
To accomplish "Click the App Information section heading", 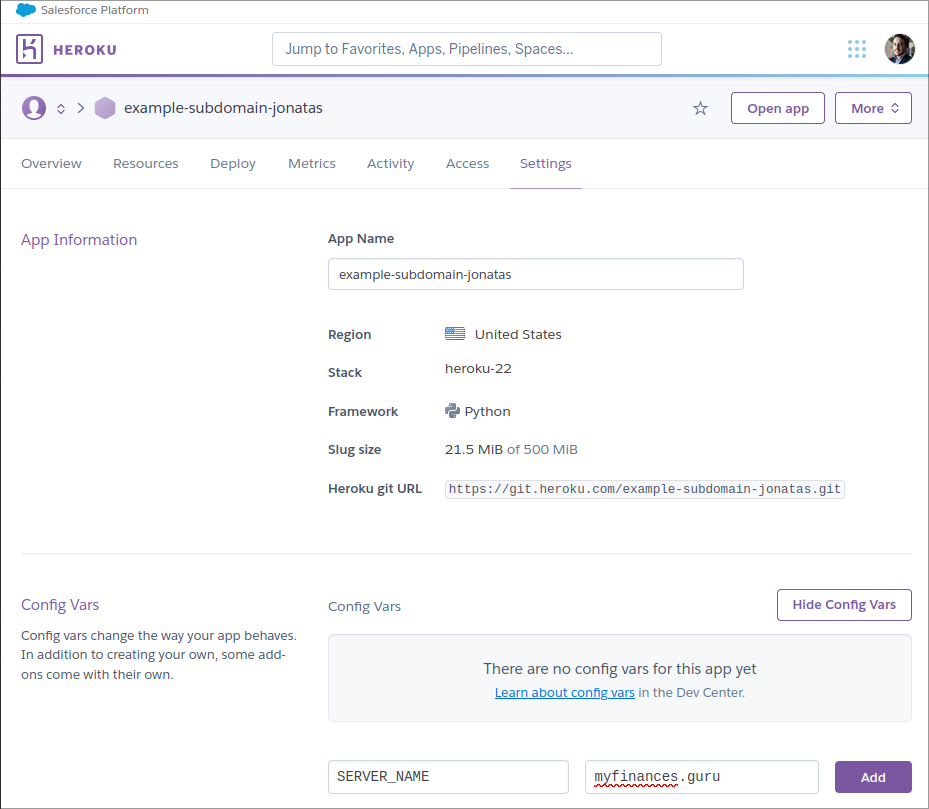I will point(79,240).
